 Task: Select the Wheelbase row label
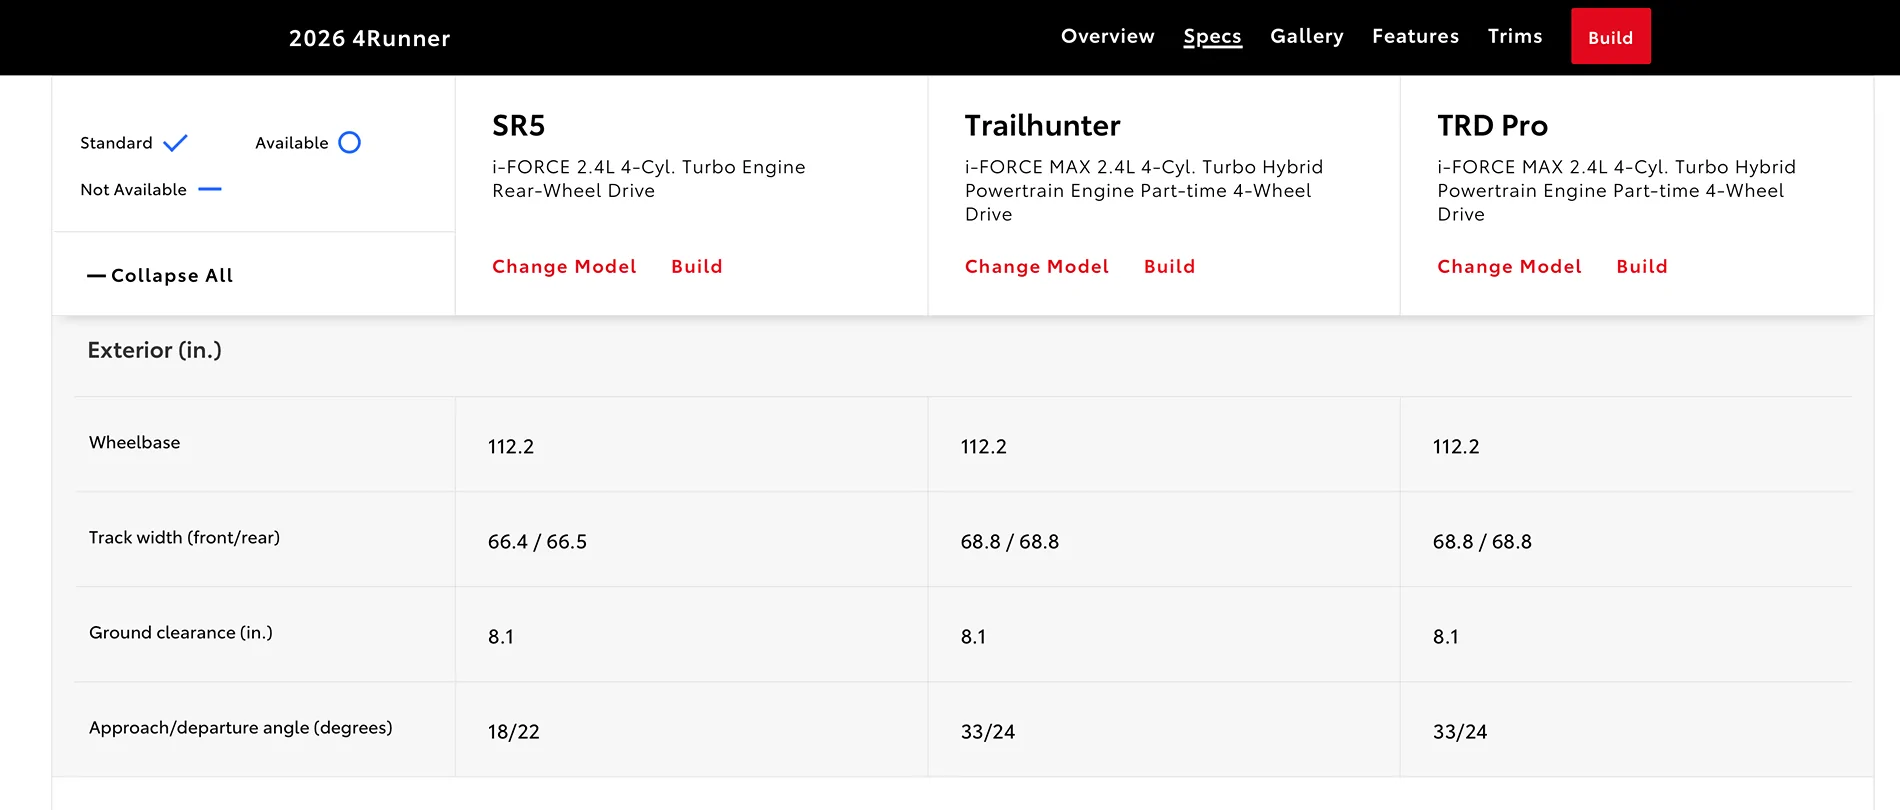click(x=135, y=443)
